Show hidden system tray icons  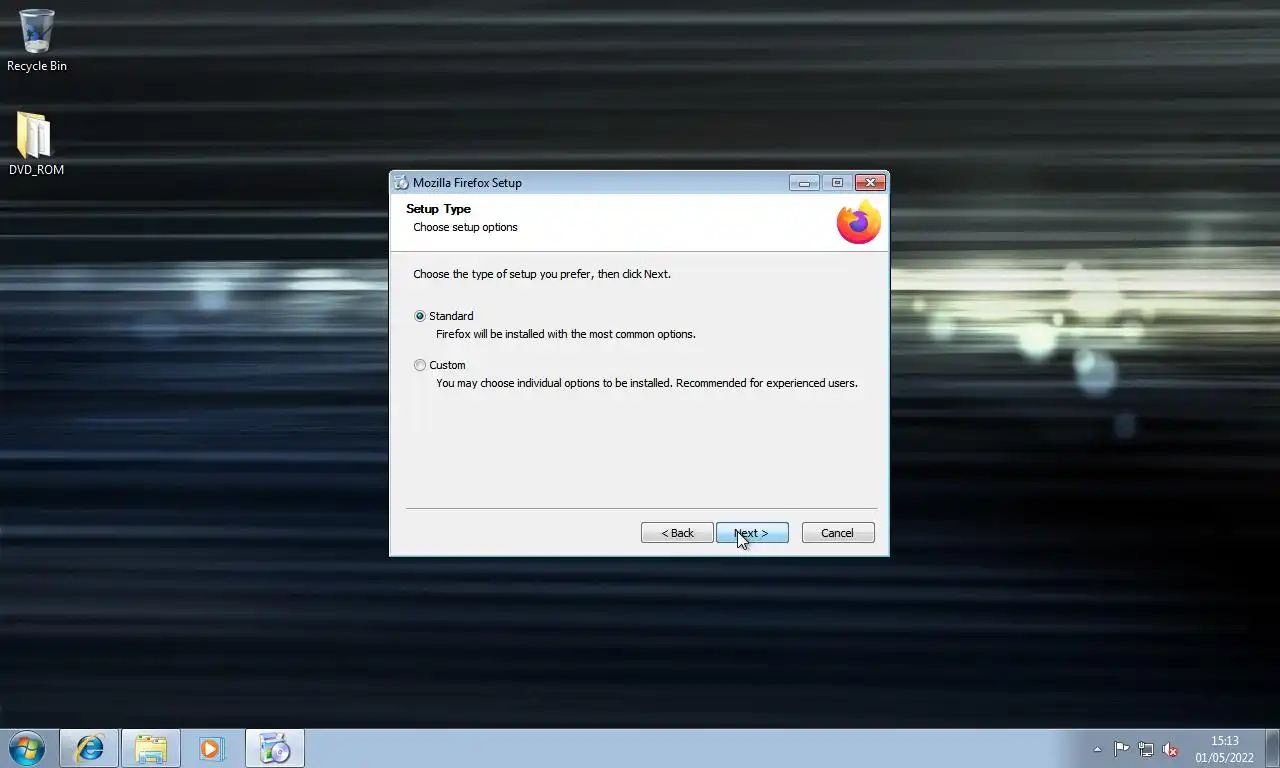click(x=1097, y=749)
